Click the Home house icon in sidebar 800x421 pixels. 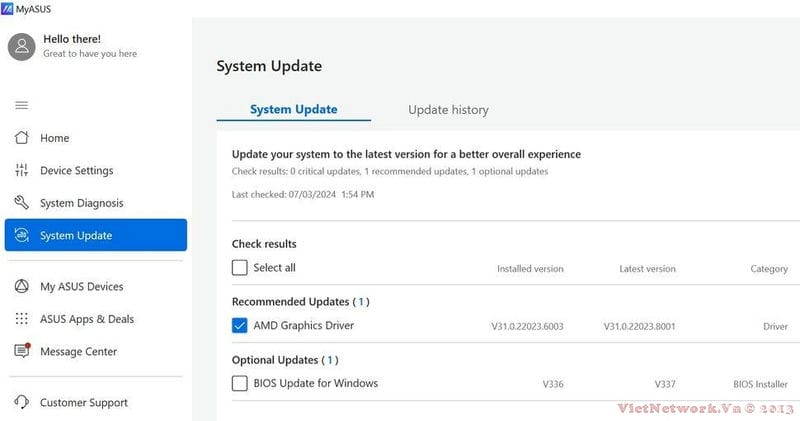(21, 138)
